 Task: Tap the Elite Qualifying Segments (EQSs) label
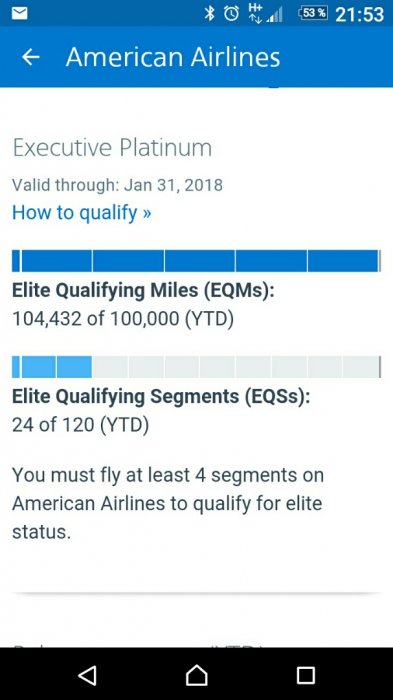pyautogui.click(x=161, y=396)
